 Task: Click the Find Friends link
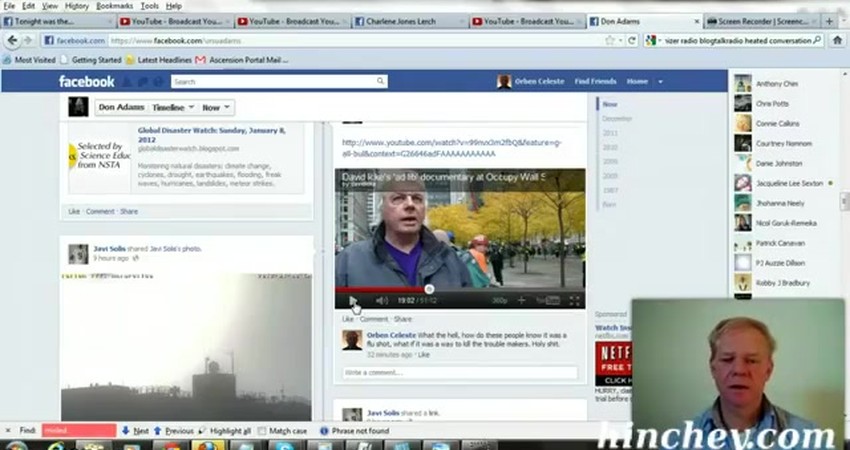(x=595, y=82)
